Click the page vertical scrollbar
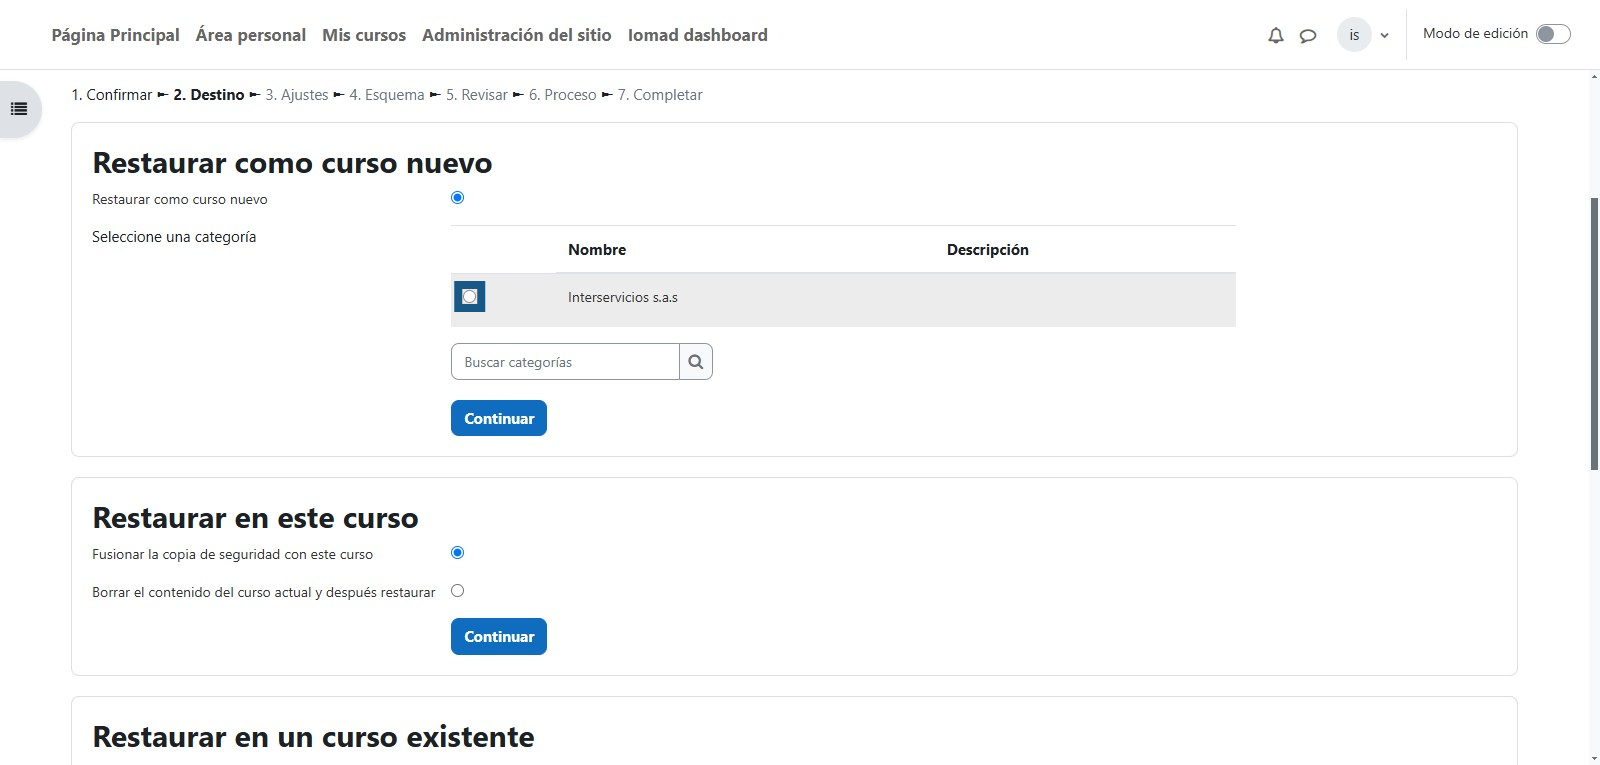Viewport: 1600px width, 765px height. [1594, 330]
